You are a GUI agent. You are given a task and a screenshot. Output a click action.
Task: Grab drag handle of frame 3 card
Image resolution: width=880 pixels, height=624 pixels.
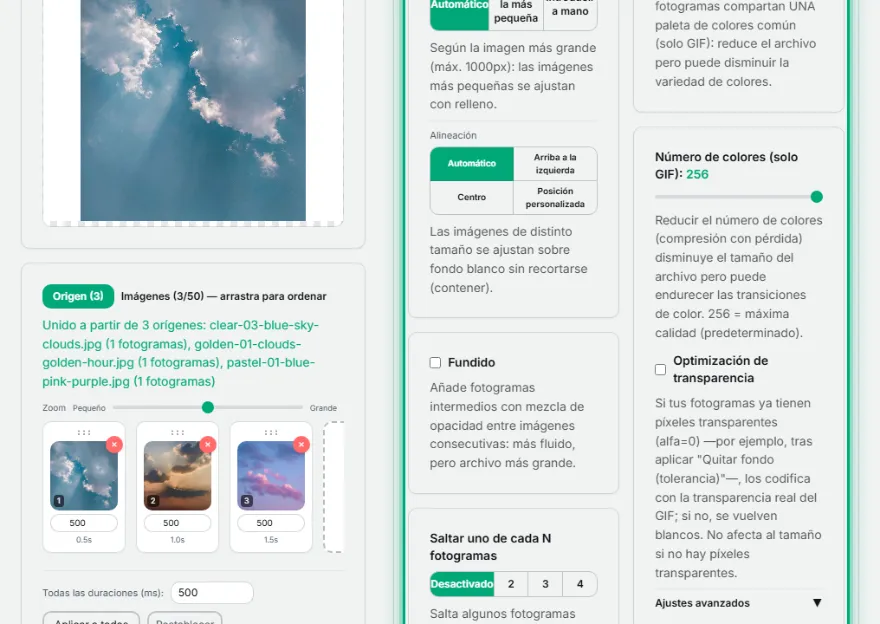(271, 432)
